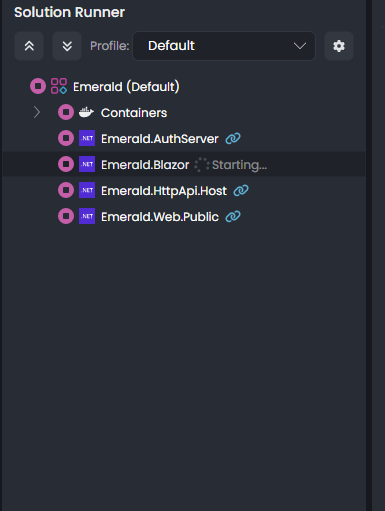Click the collapse all double-up-arrow button
The height and width of the screenshot is (511, 385).
pyautogui.click(x=29, y=46)
